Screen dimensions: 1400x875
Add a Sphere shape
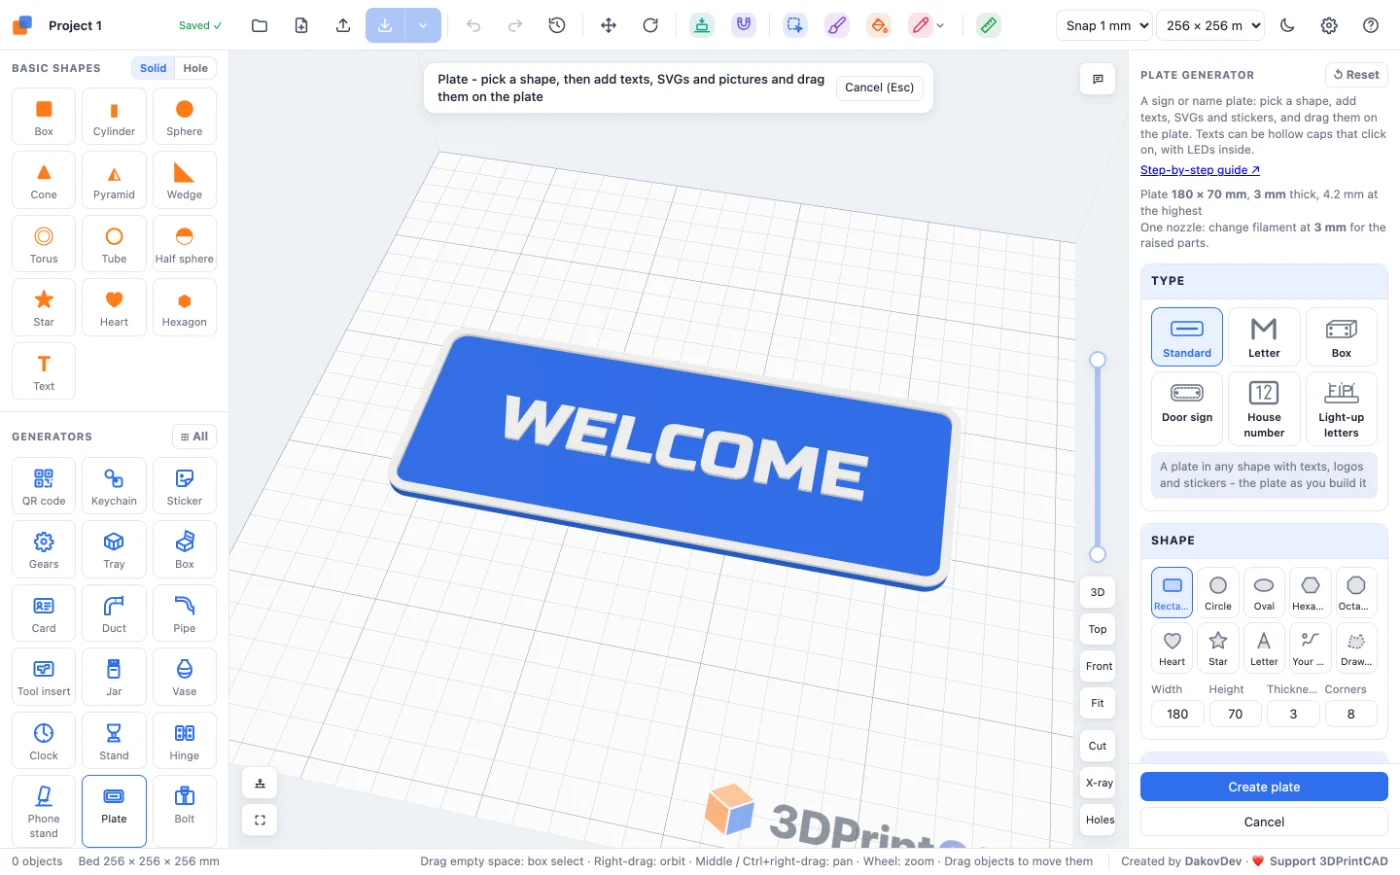(184, 116)
